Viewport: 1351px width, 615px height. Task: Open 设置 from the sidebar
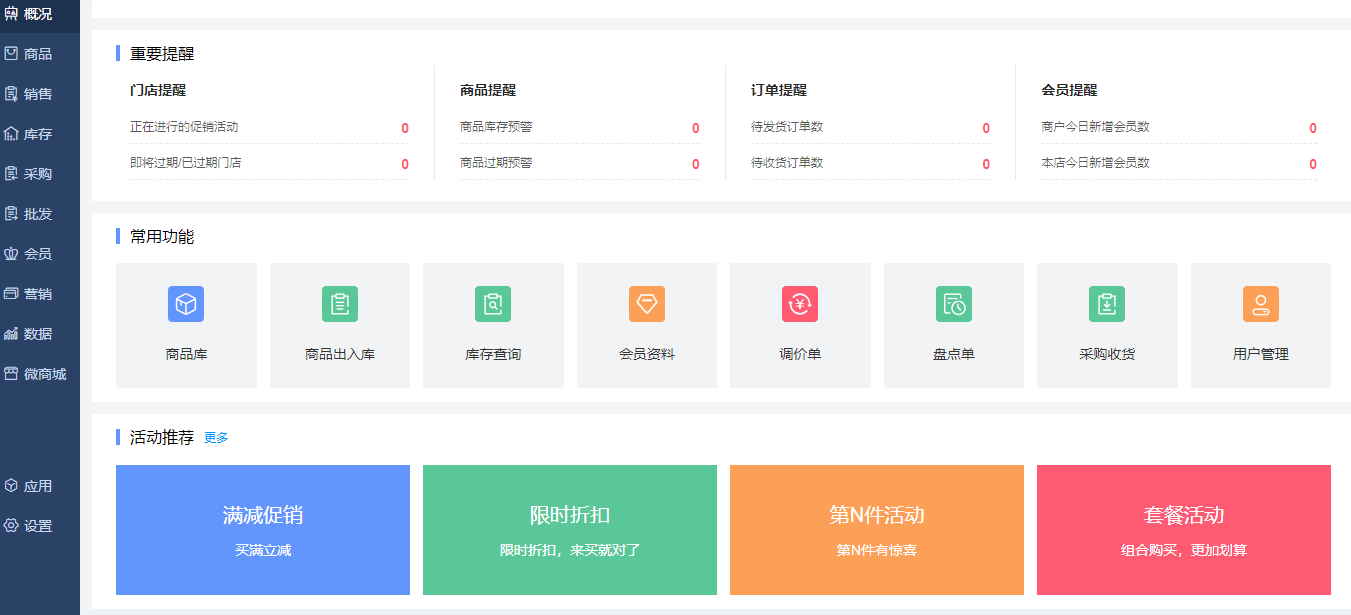[x=40, y=526]
